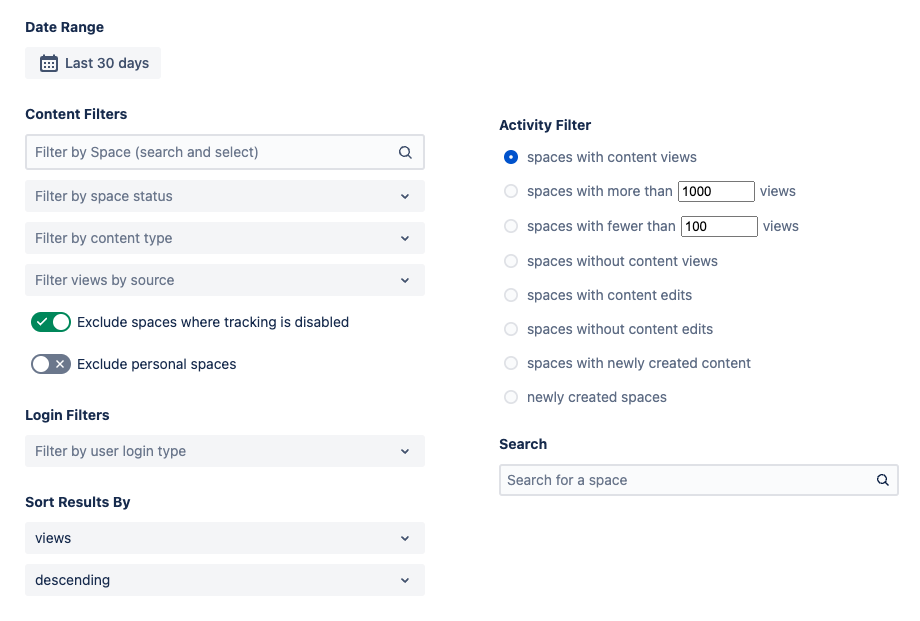Click the chevron on Filter views by source
This screenshot has height=621, width=920.
point(405,281)
